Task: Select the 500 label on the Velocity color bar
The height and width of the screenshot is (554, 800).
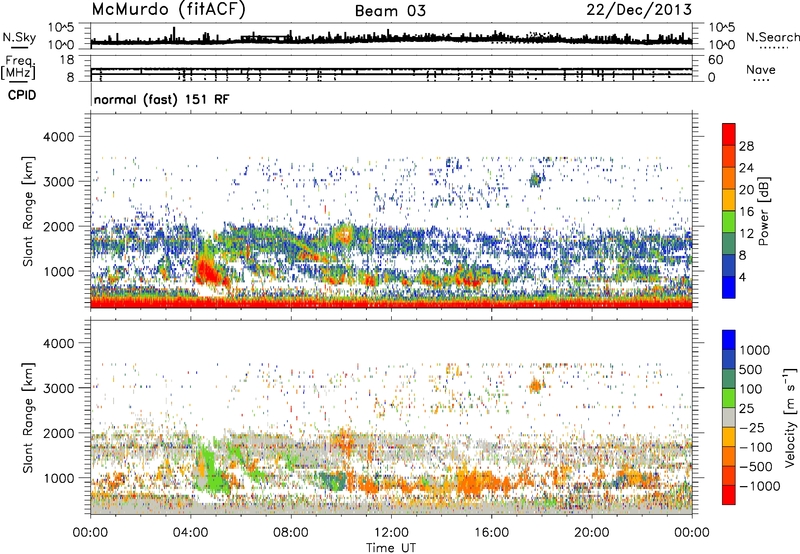Action: click(x=751, y=370)
